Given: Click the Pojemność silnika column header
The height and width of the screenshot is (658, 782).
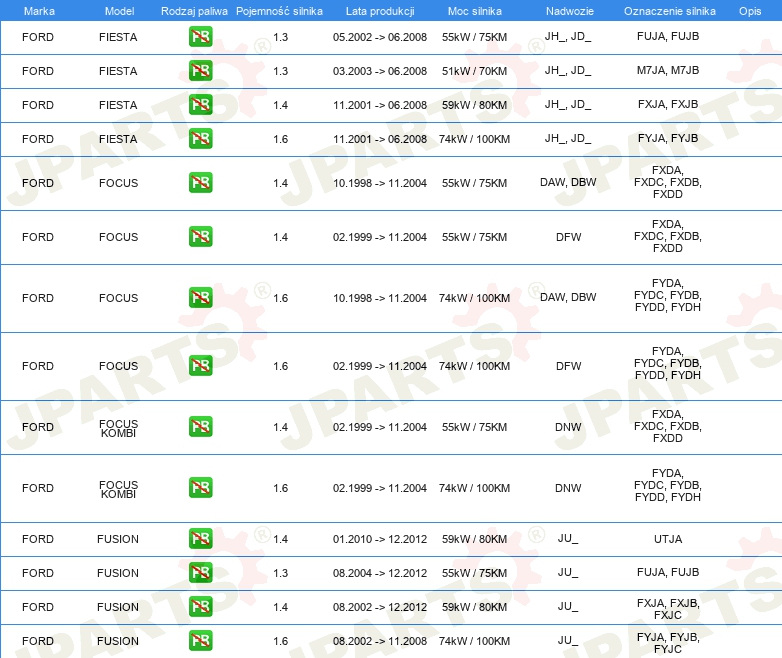Looking at the screenshot, I should click(x=279, y=11).
